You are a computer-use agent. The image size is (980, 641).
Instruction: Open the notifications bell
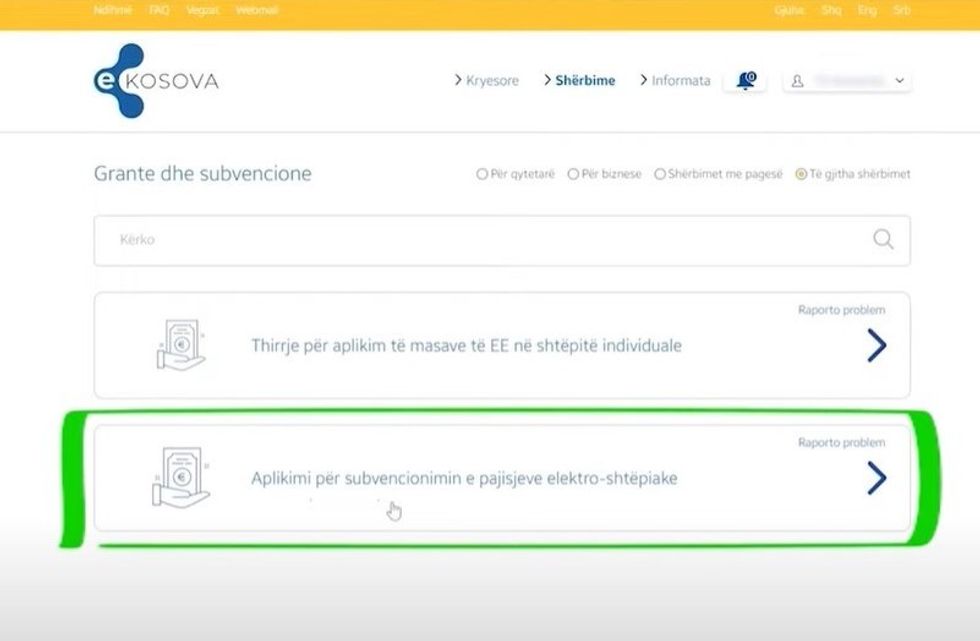[746, 81]
